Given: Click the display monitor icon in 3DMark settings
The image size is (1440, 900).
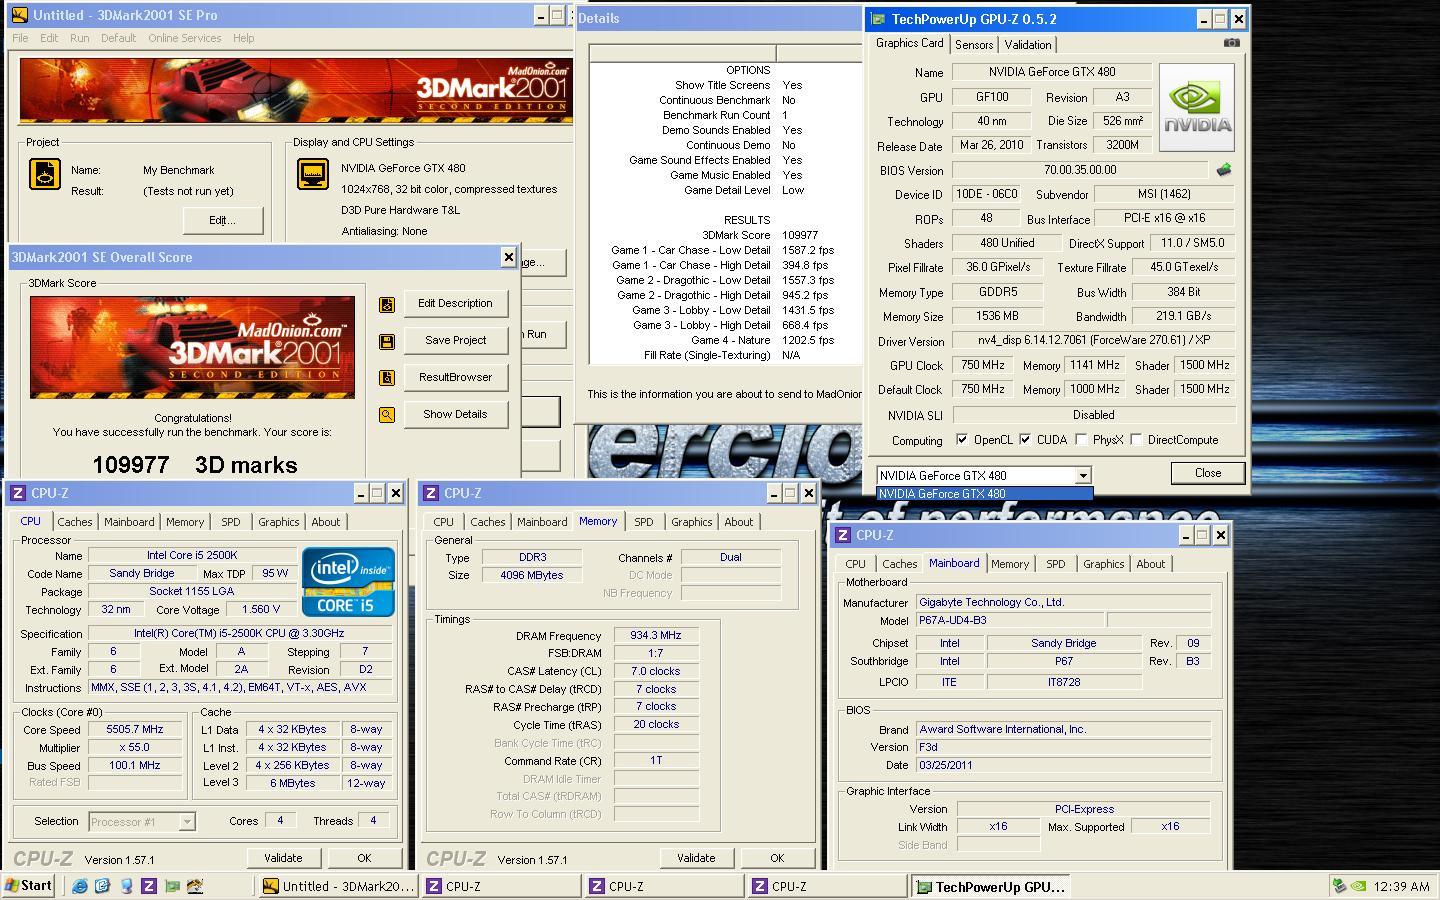Looking at the screenshot, I should tap(313, 174).
